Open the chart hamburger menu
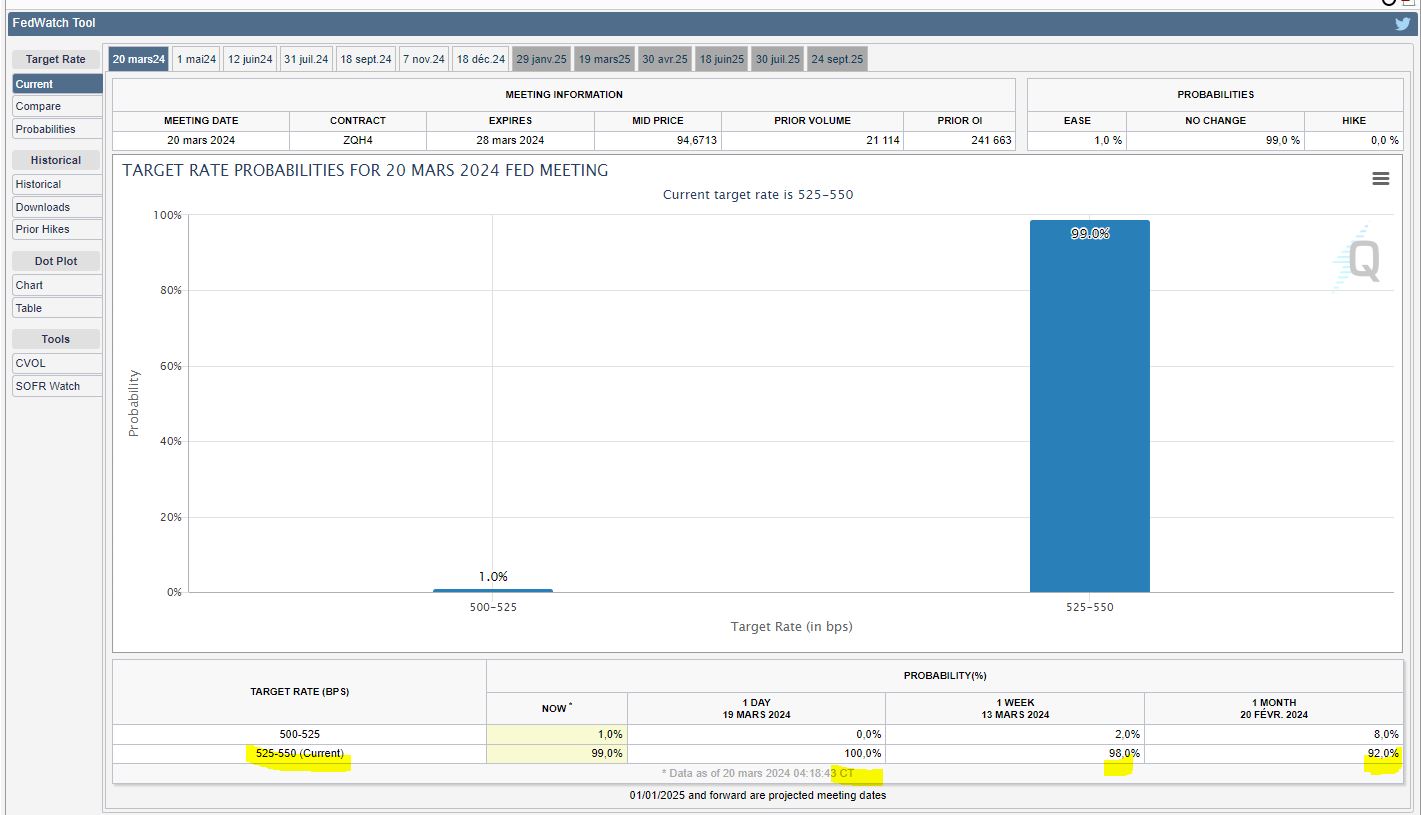Viewport: 1421px width, 815px height. pos(1381,178)
